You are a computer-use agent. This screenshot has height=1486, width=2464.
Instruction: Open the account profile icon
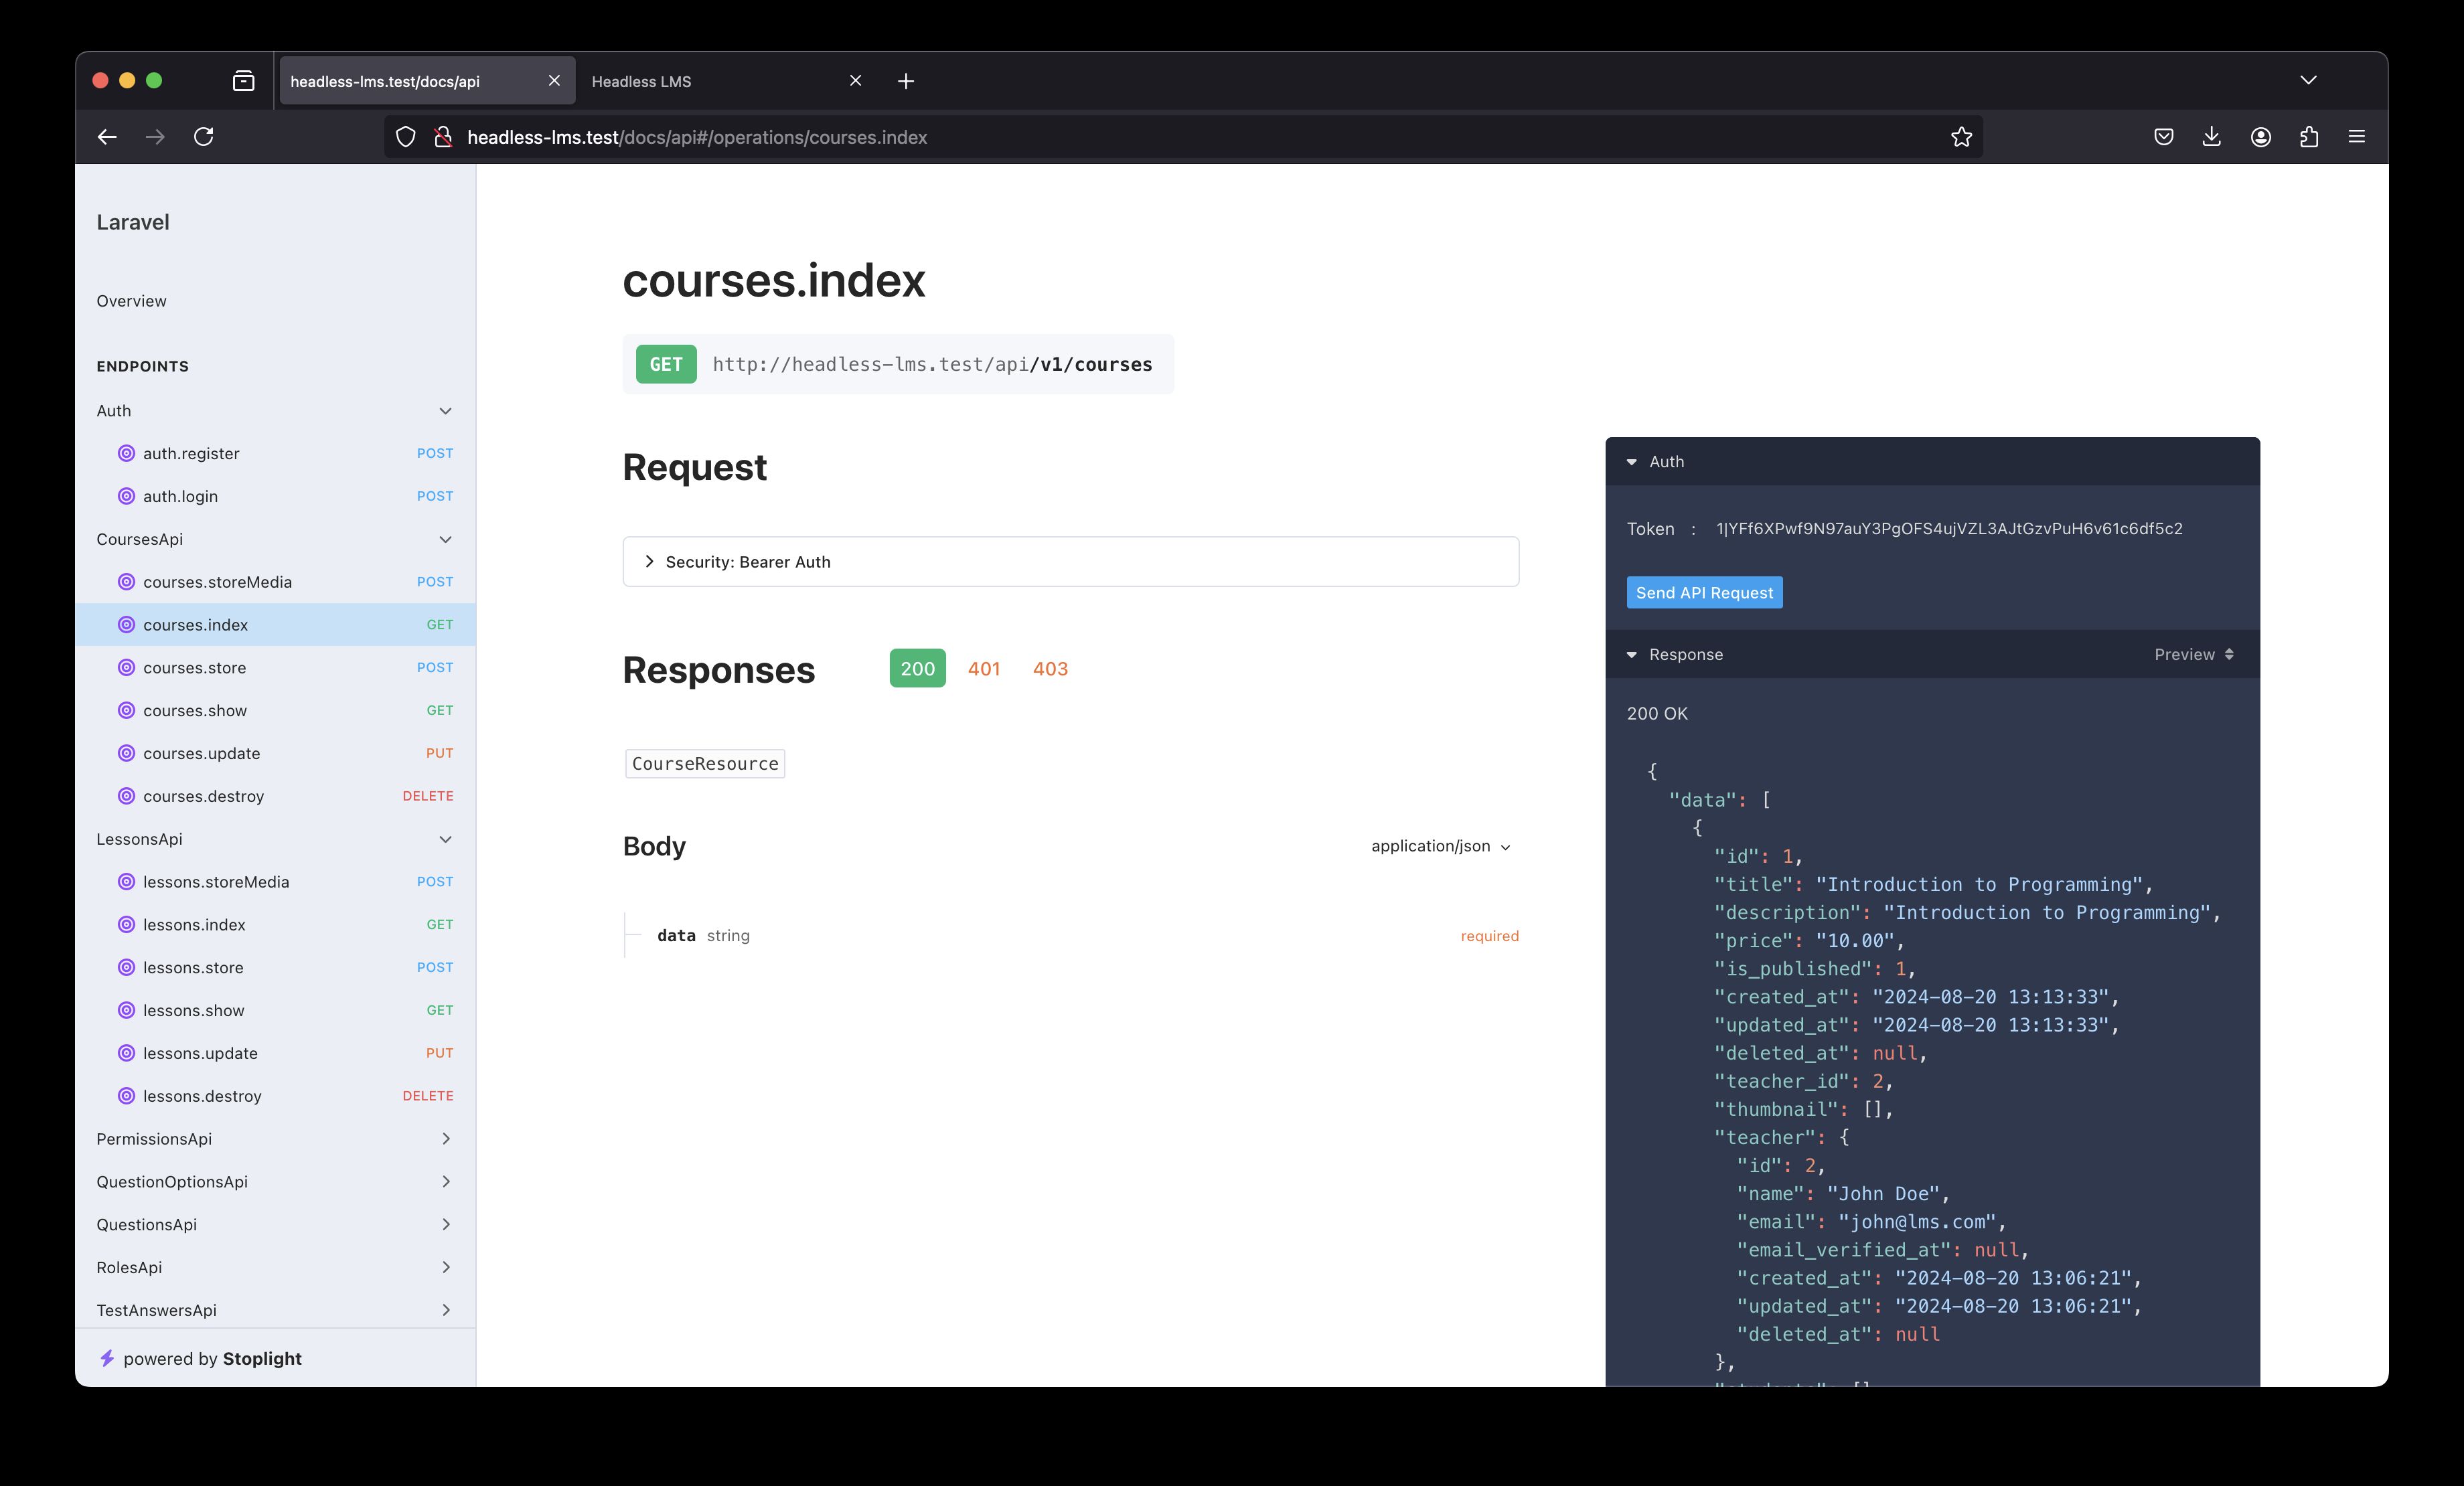tap(2261, 137)
